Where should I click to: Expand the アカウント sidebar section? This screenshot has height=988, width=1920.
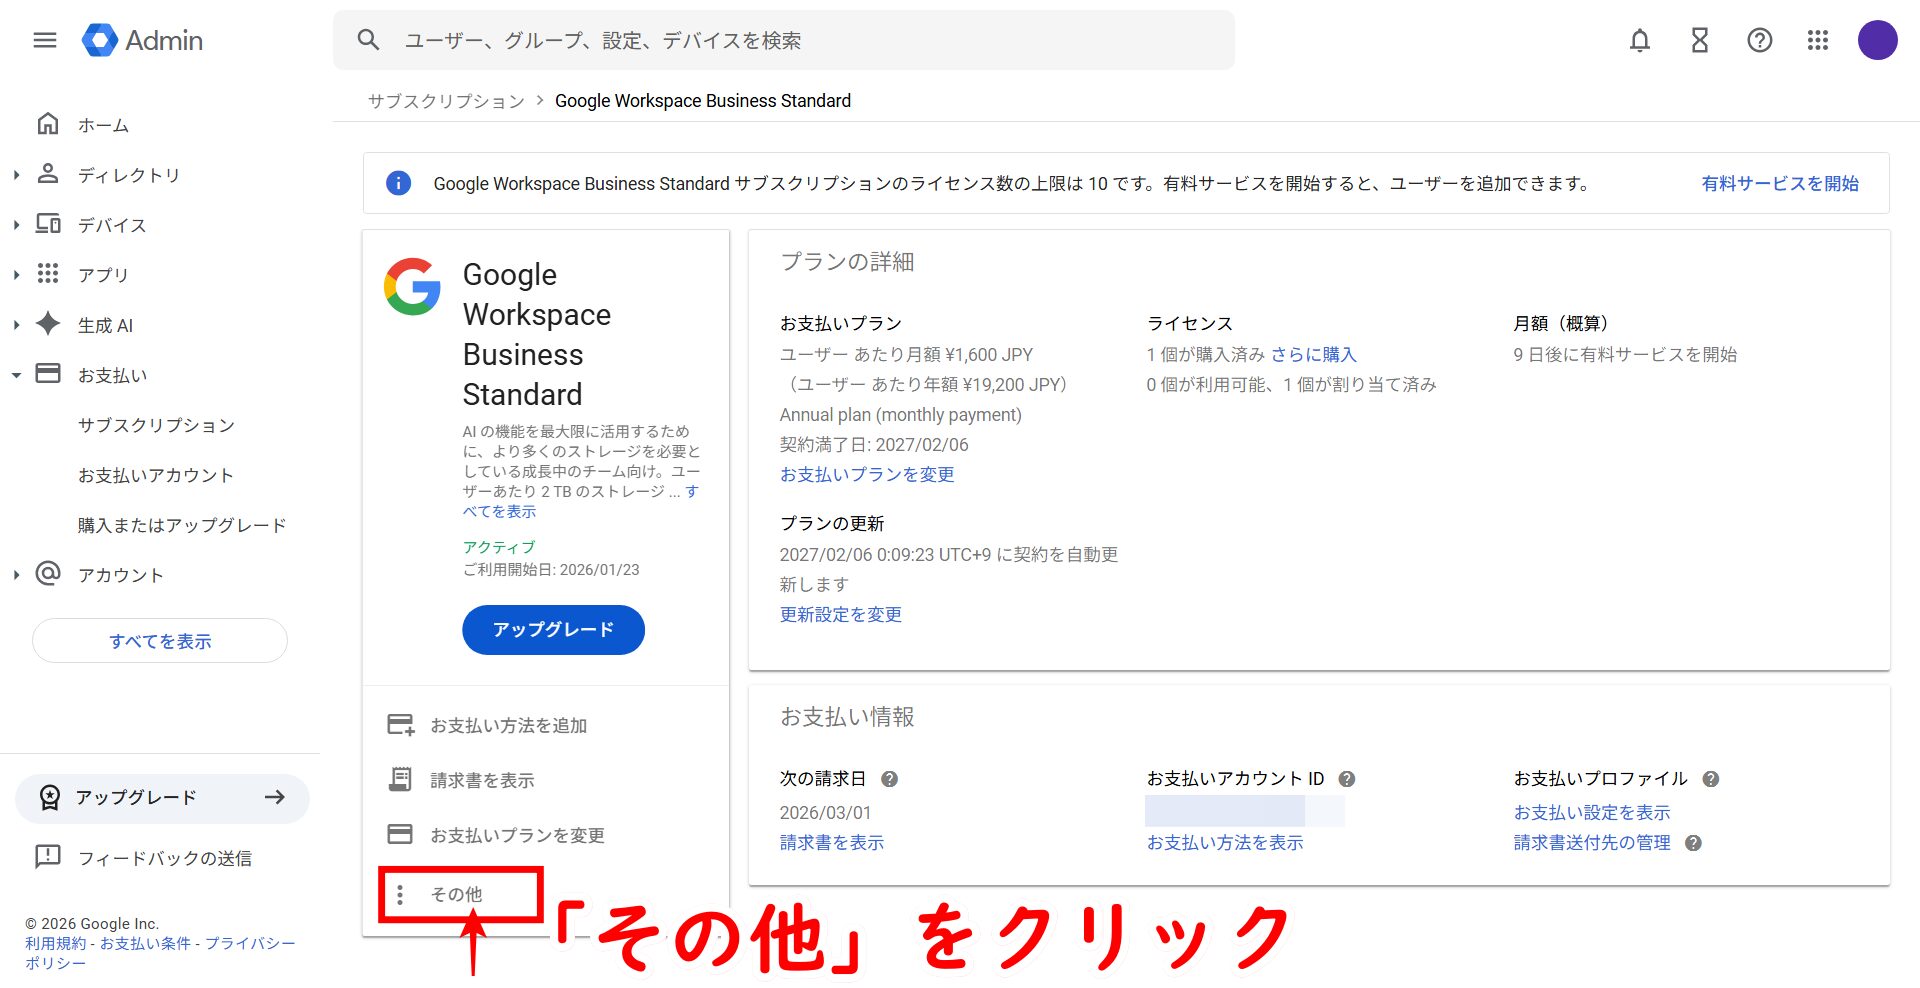16,575
